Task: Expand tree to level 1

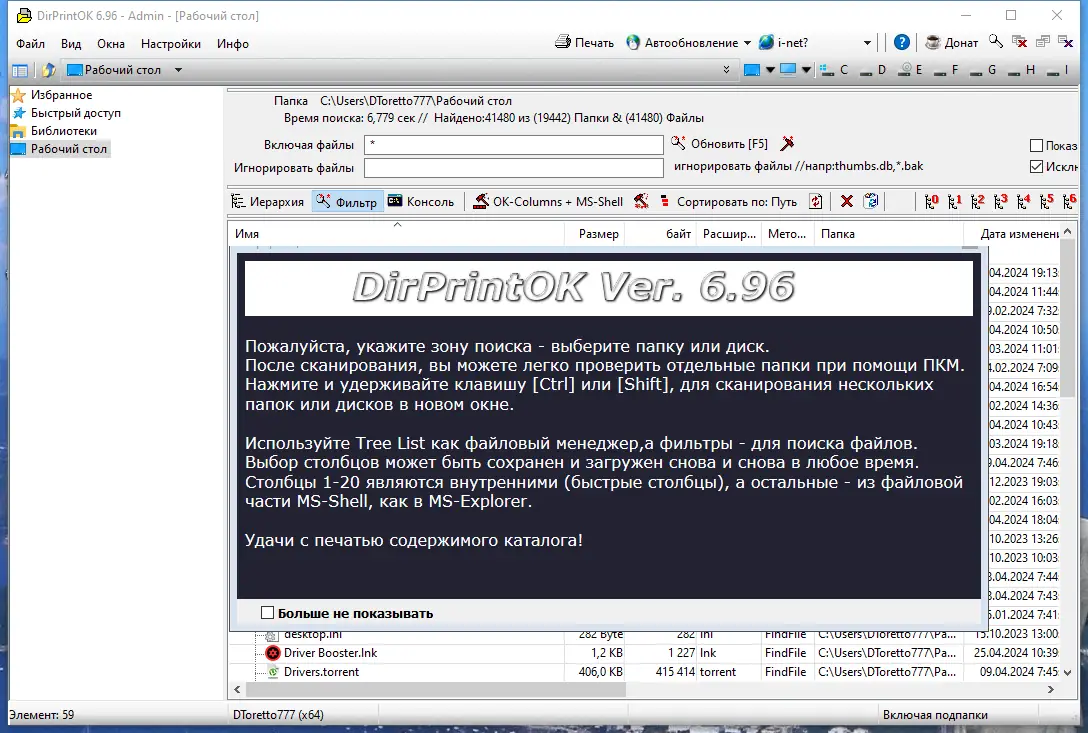Action: [955, 201]
